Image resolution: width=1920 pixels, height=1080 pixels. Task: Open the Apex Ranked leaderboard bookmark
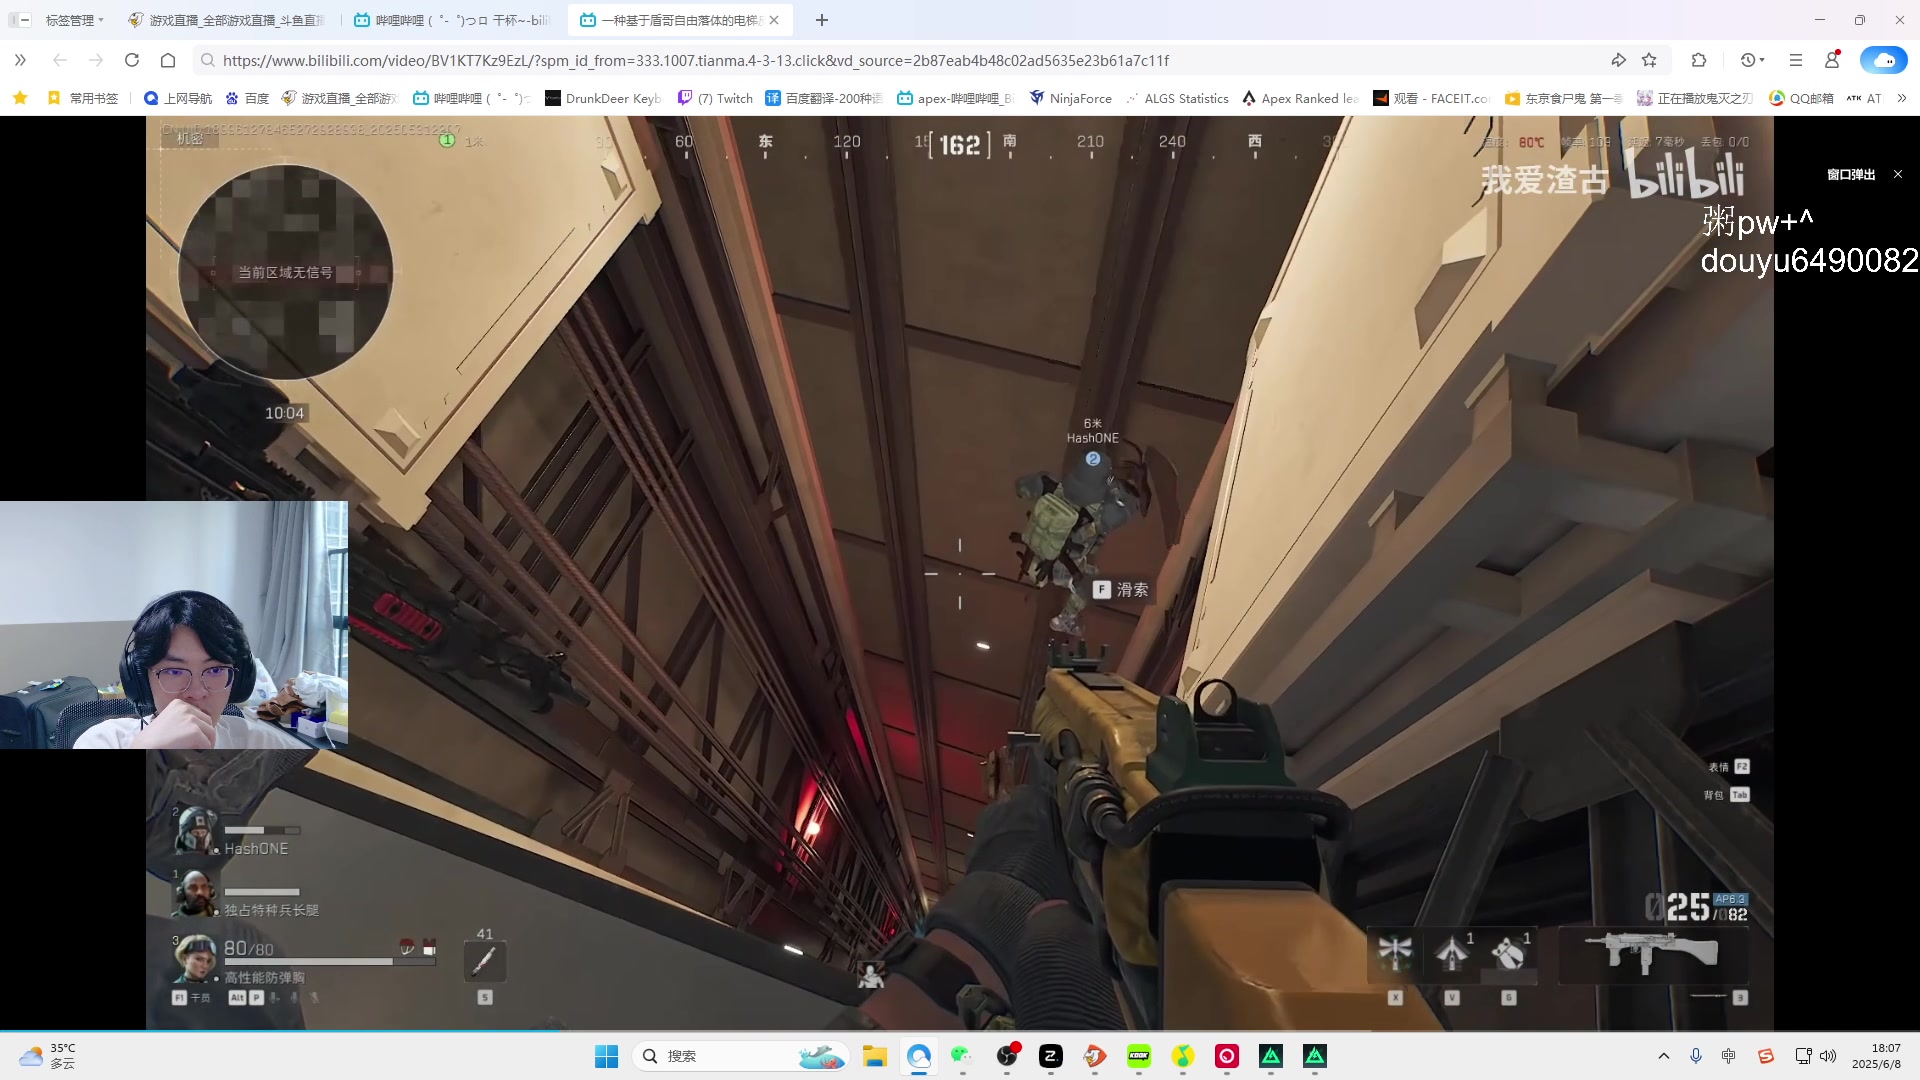(1300, 98)
